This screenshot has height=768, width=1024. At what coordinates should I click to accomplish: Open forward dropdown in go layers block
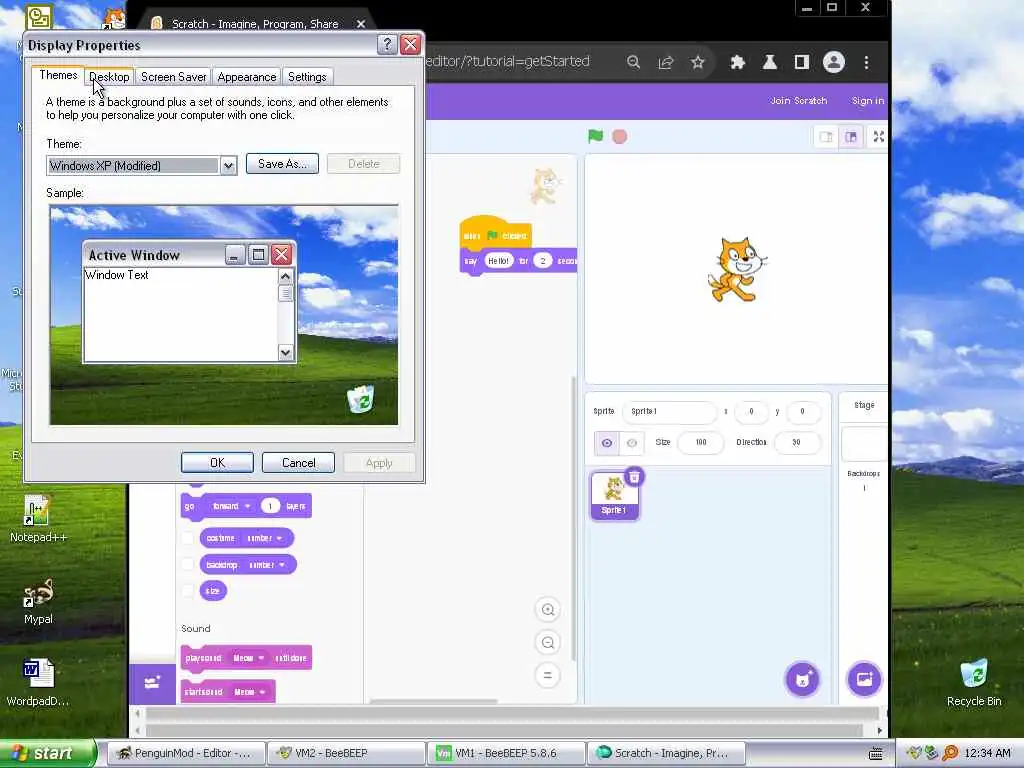click(231, 506)
